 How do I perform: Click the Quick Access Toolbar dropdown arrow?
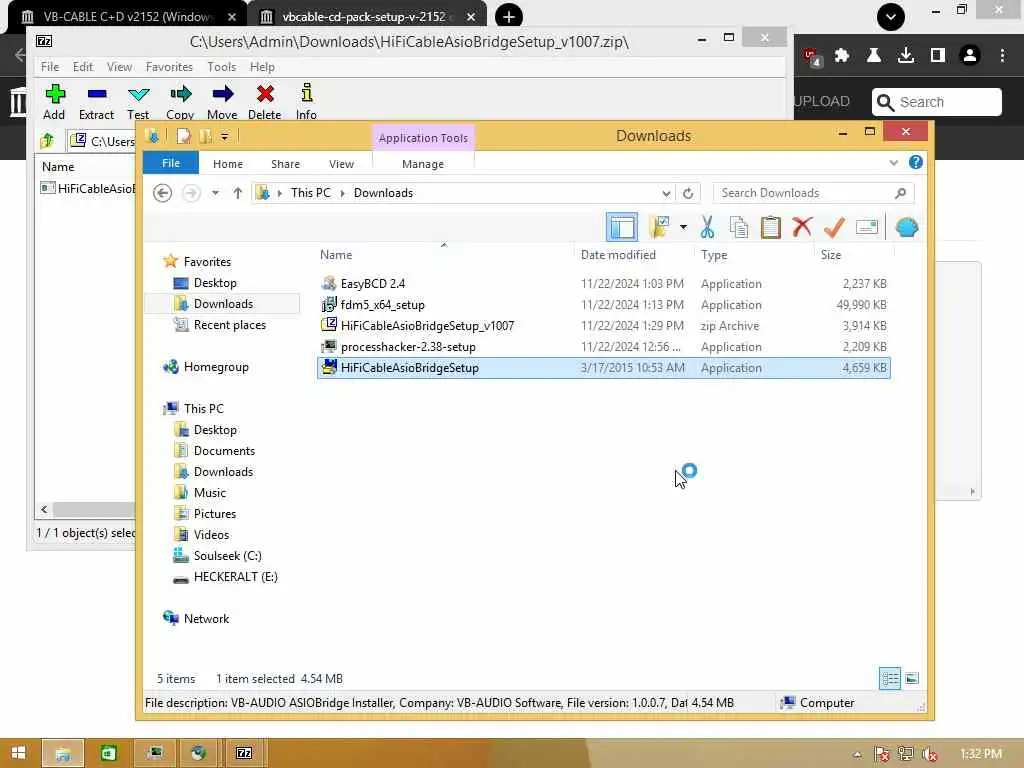tap(224, 136)
